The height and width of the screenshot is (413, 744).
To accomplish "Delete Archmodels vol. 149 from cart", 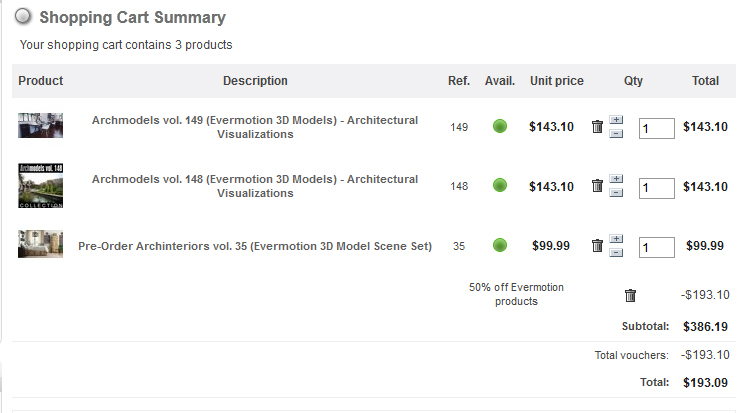I will [597, 127].
